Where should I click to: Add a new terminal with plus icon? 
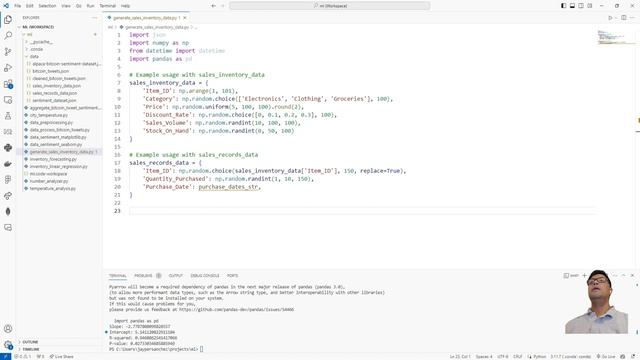tap(584, 276)
